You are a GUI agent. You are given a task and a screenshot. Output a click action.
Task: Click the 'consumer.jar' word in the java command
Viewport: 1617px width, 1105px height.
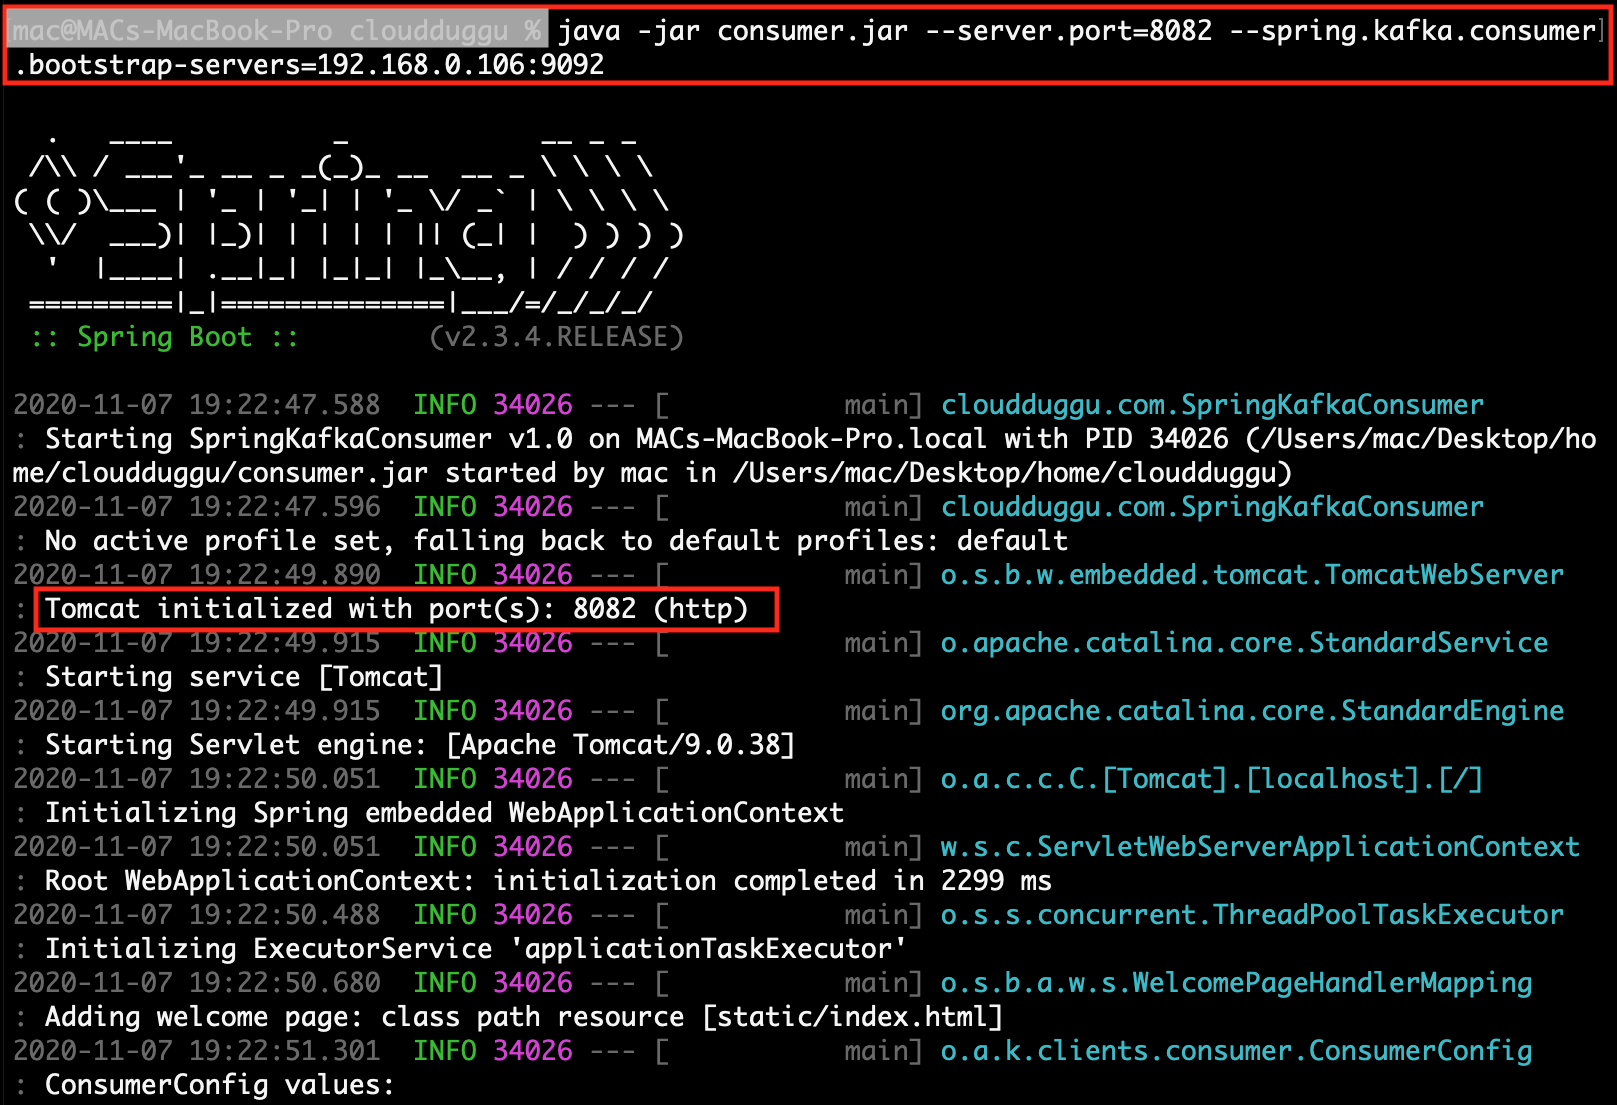[812, 31]
